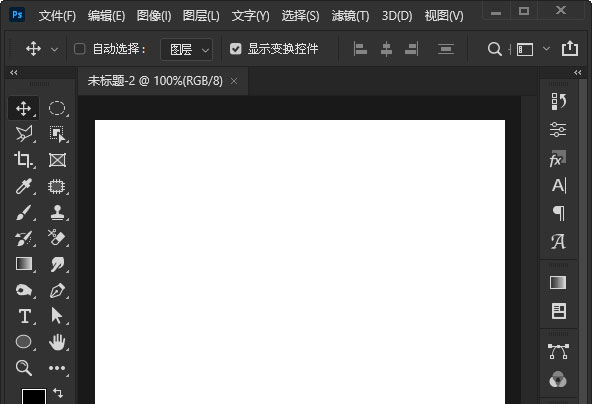Select the Clone Stamp tool

pos(57,213)
